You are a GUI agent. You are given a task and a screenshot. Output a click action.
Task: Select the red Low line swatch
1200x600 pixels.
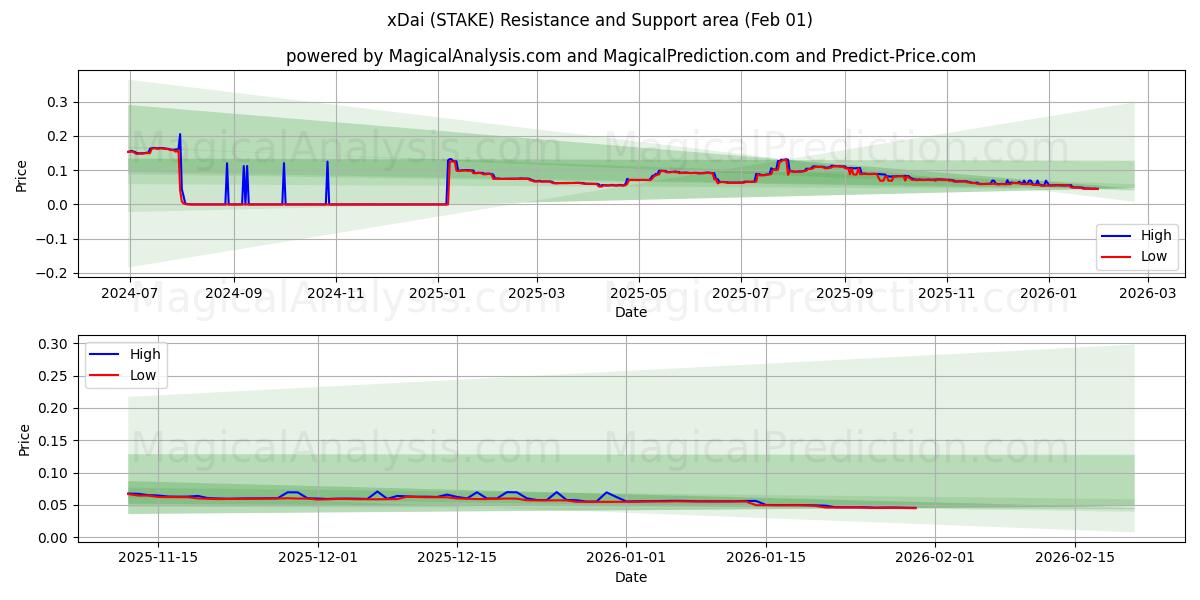tap(1117, 257)
